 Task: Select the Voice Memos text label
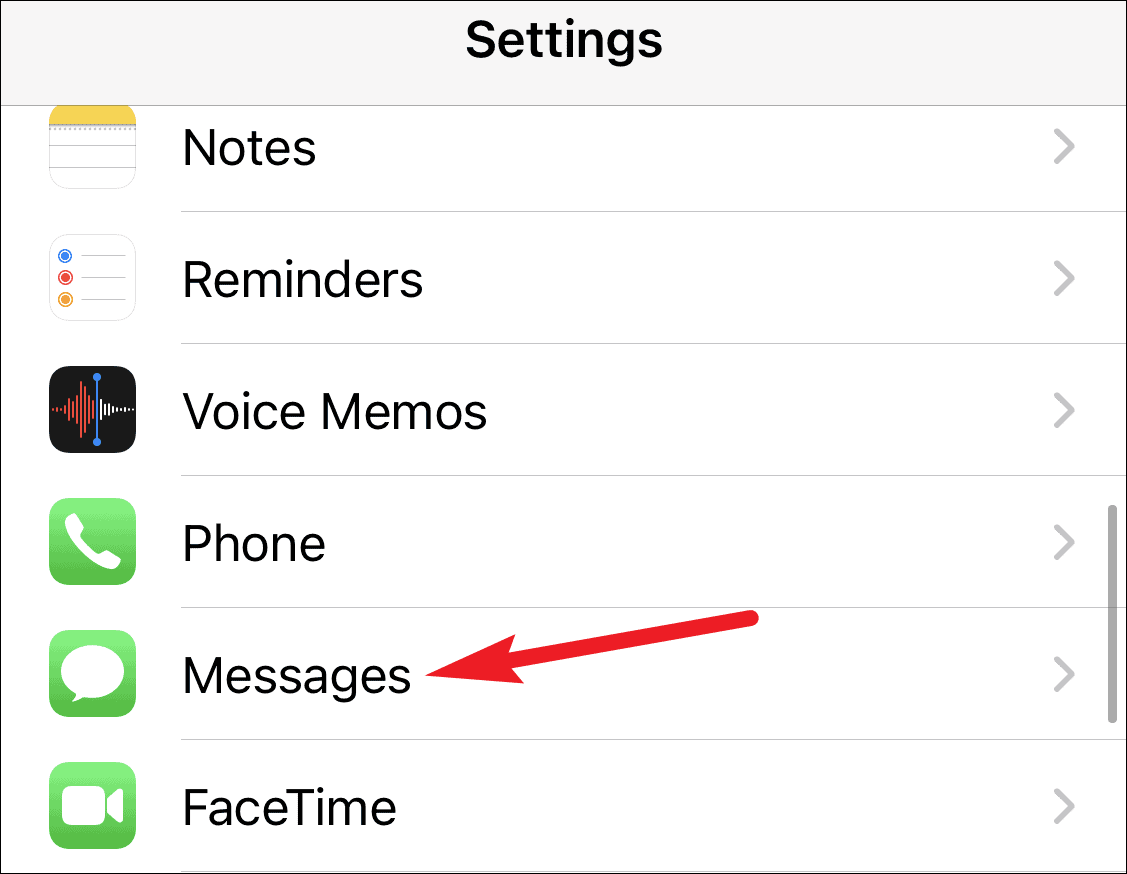[x=335, y=411]
